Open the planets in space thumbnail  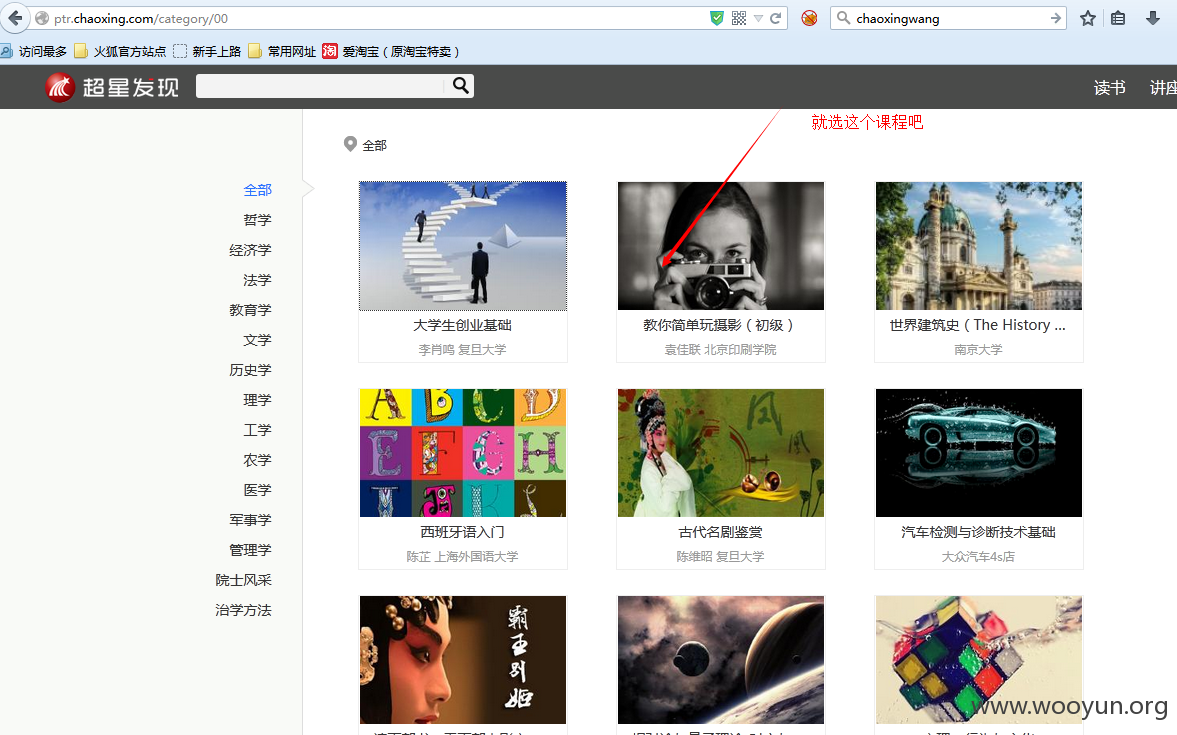tap(721, 660)
